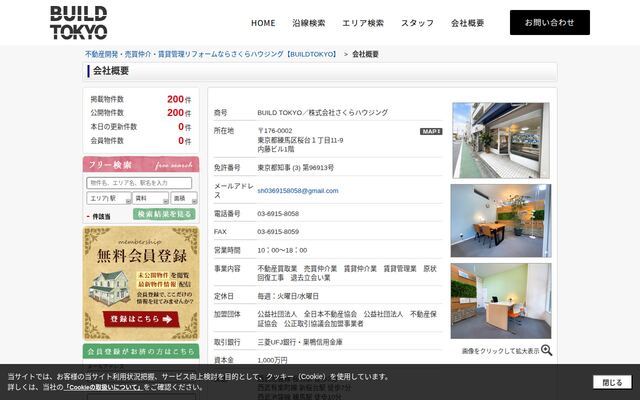The width and height of the screenshot is (640, 400).
Task: Click the 東京都知事 (3) 第96913号 license text
Action: [x=296, y=167]
